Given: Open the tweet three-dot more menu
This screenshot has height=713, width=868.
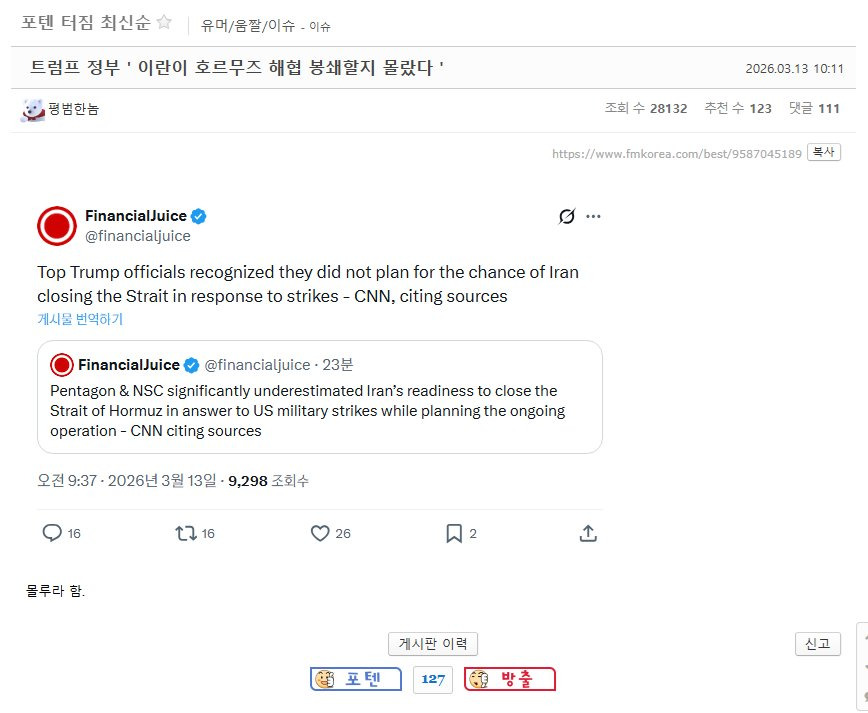Looking at the screenshot, I should [x=593, y=216].
